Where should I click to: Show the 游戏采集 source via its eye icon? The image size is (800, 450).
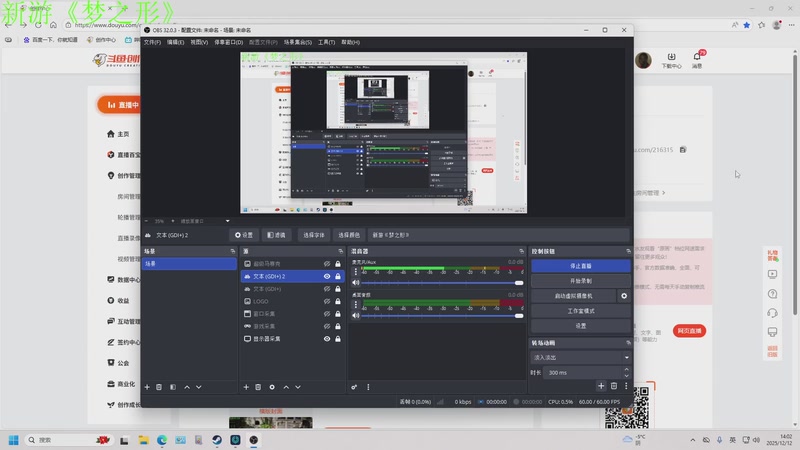[327, 327]
